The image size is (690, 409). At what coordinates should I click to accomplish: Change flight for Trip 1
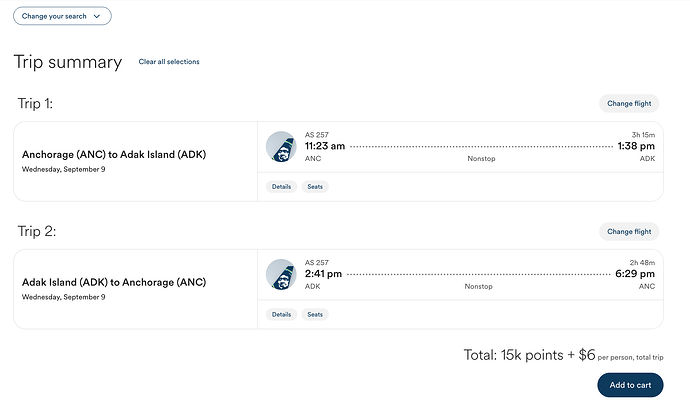[x=629, y=103]
